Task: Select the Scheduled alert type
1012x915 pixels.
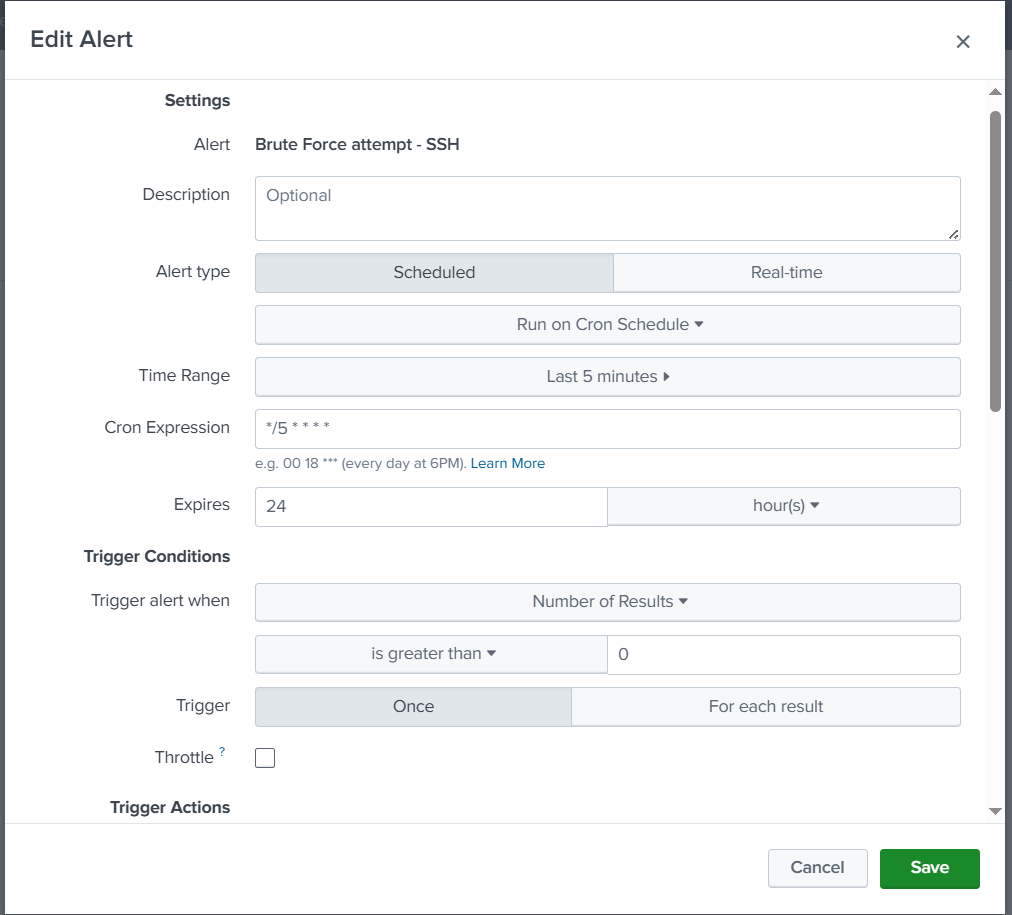Action: click(x=434, y=272)
